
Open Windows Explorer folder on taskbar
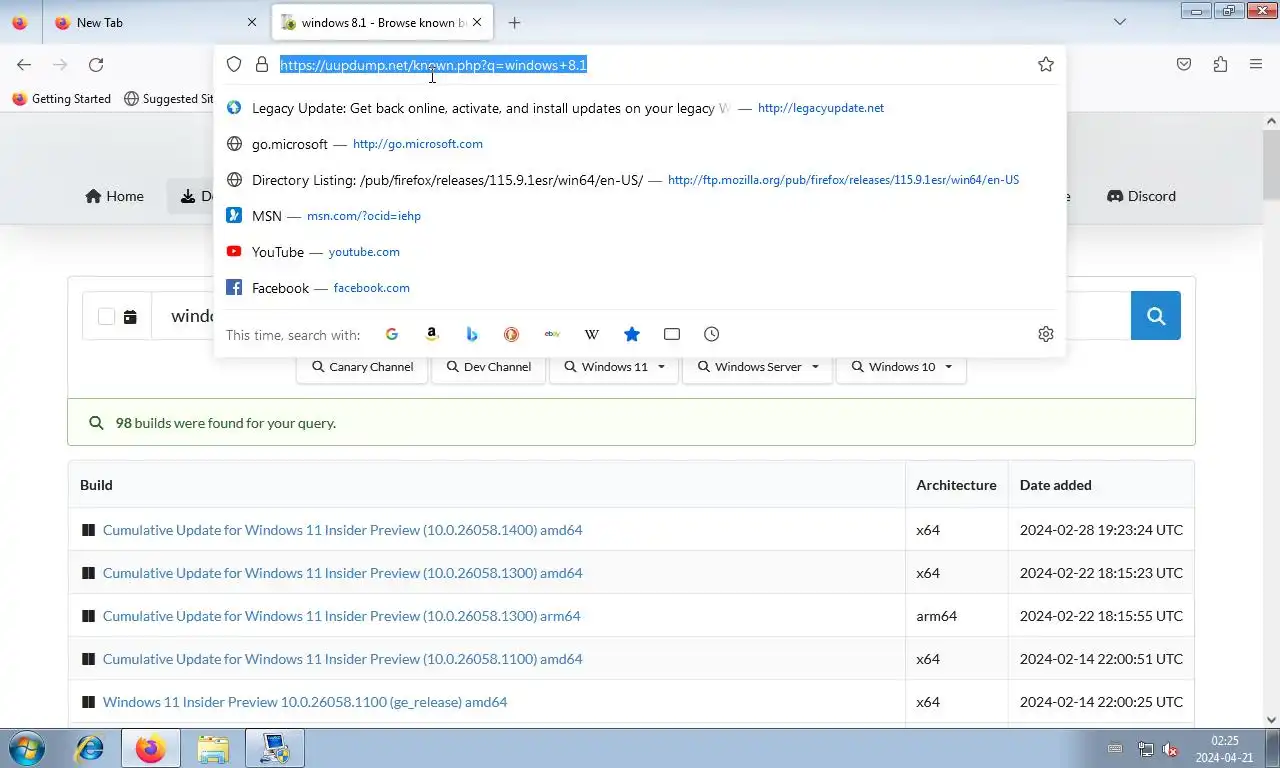(213, 748)
